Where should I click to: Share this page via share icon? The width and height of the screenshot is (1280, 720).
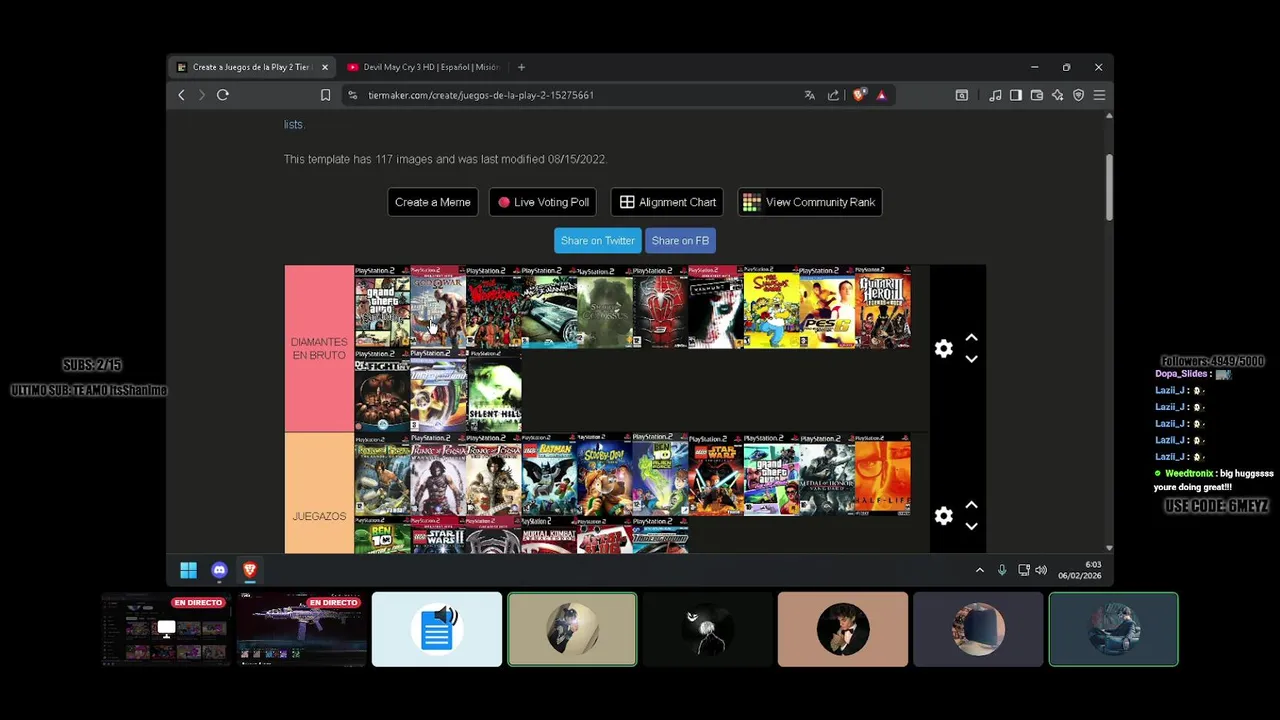coord(833,95)
